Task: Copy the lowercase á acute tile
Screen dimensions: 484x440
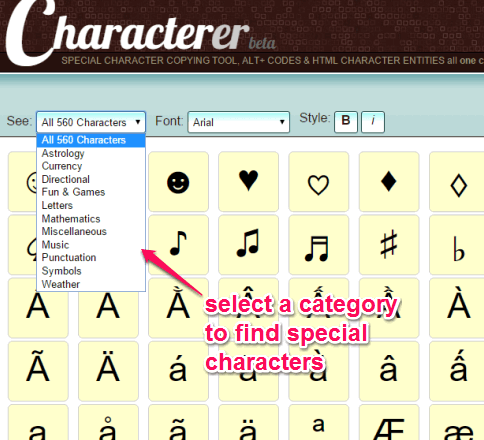Action: [178, 371]
